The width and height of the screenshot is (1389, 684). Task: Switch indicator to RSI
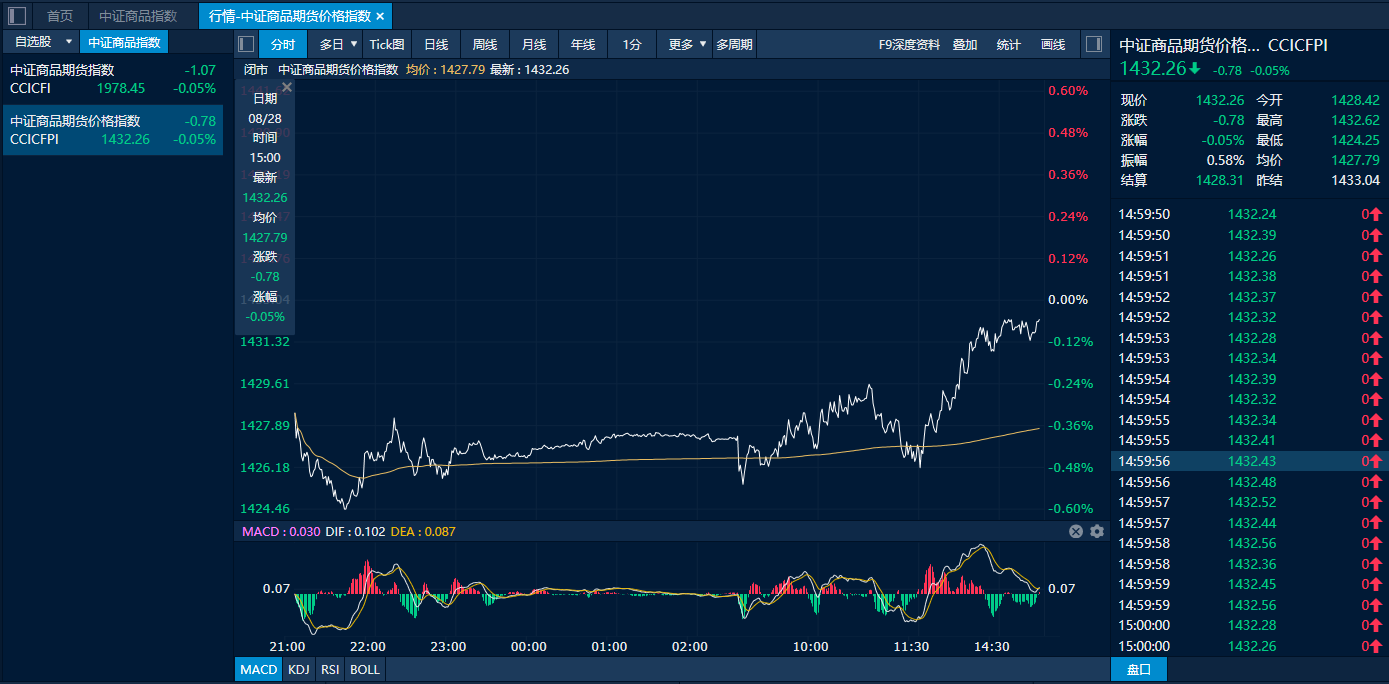tap(329, 669)
